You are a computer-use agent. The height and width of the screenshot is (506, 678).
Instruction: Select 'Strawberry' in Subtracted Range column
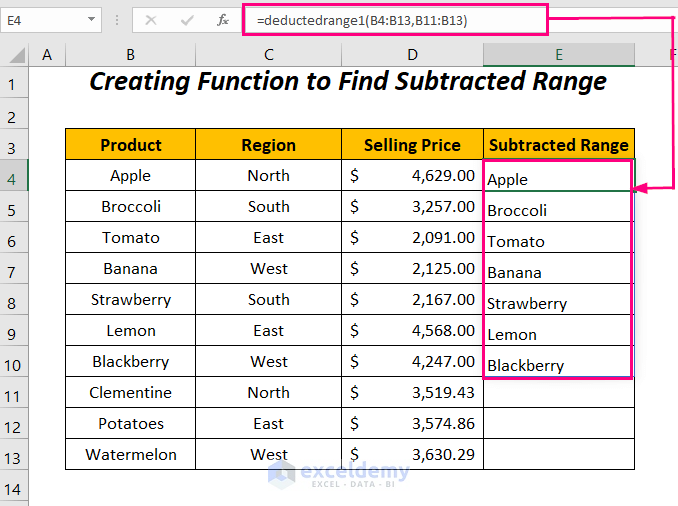tap(559, 299)
